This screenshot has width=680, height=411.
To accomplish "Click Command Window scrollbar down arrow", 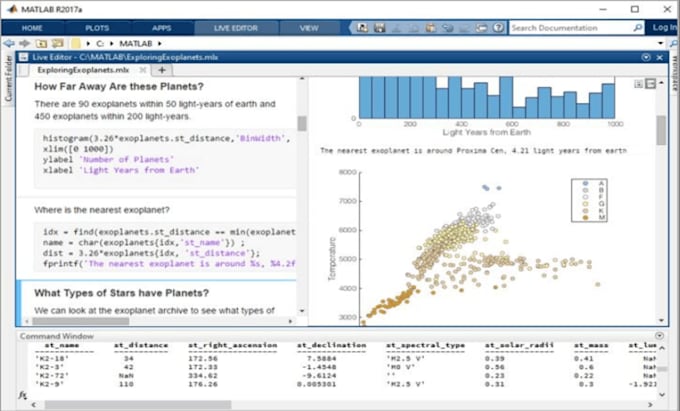I will click(662, 395).
